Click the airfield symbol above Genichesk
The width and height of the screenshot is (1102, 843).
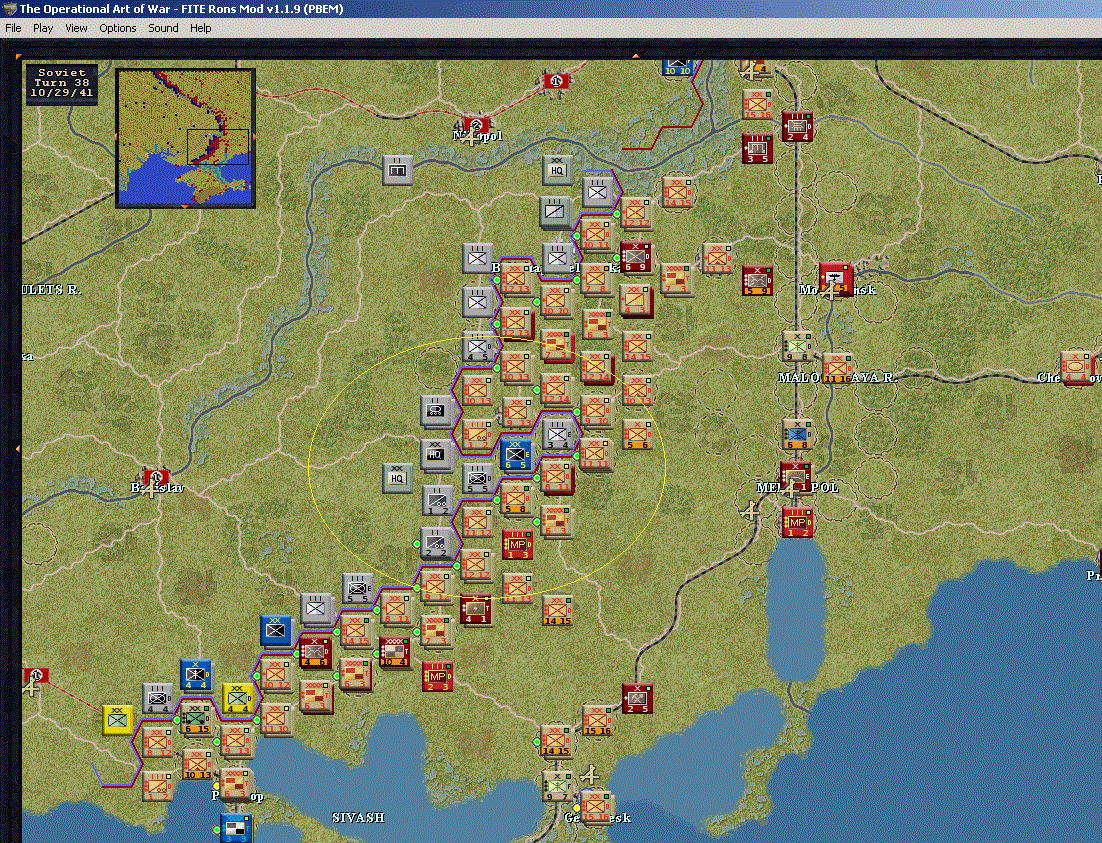(x=590, y=774)
